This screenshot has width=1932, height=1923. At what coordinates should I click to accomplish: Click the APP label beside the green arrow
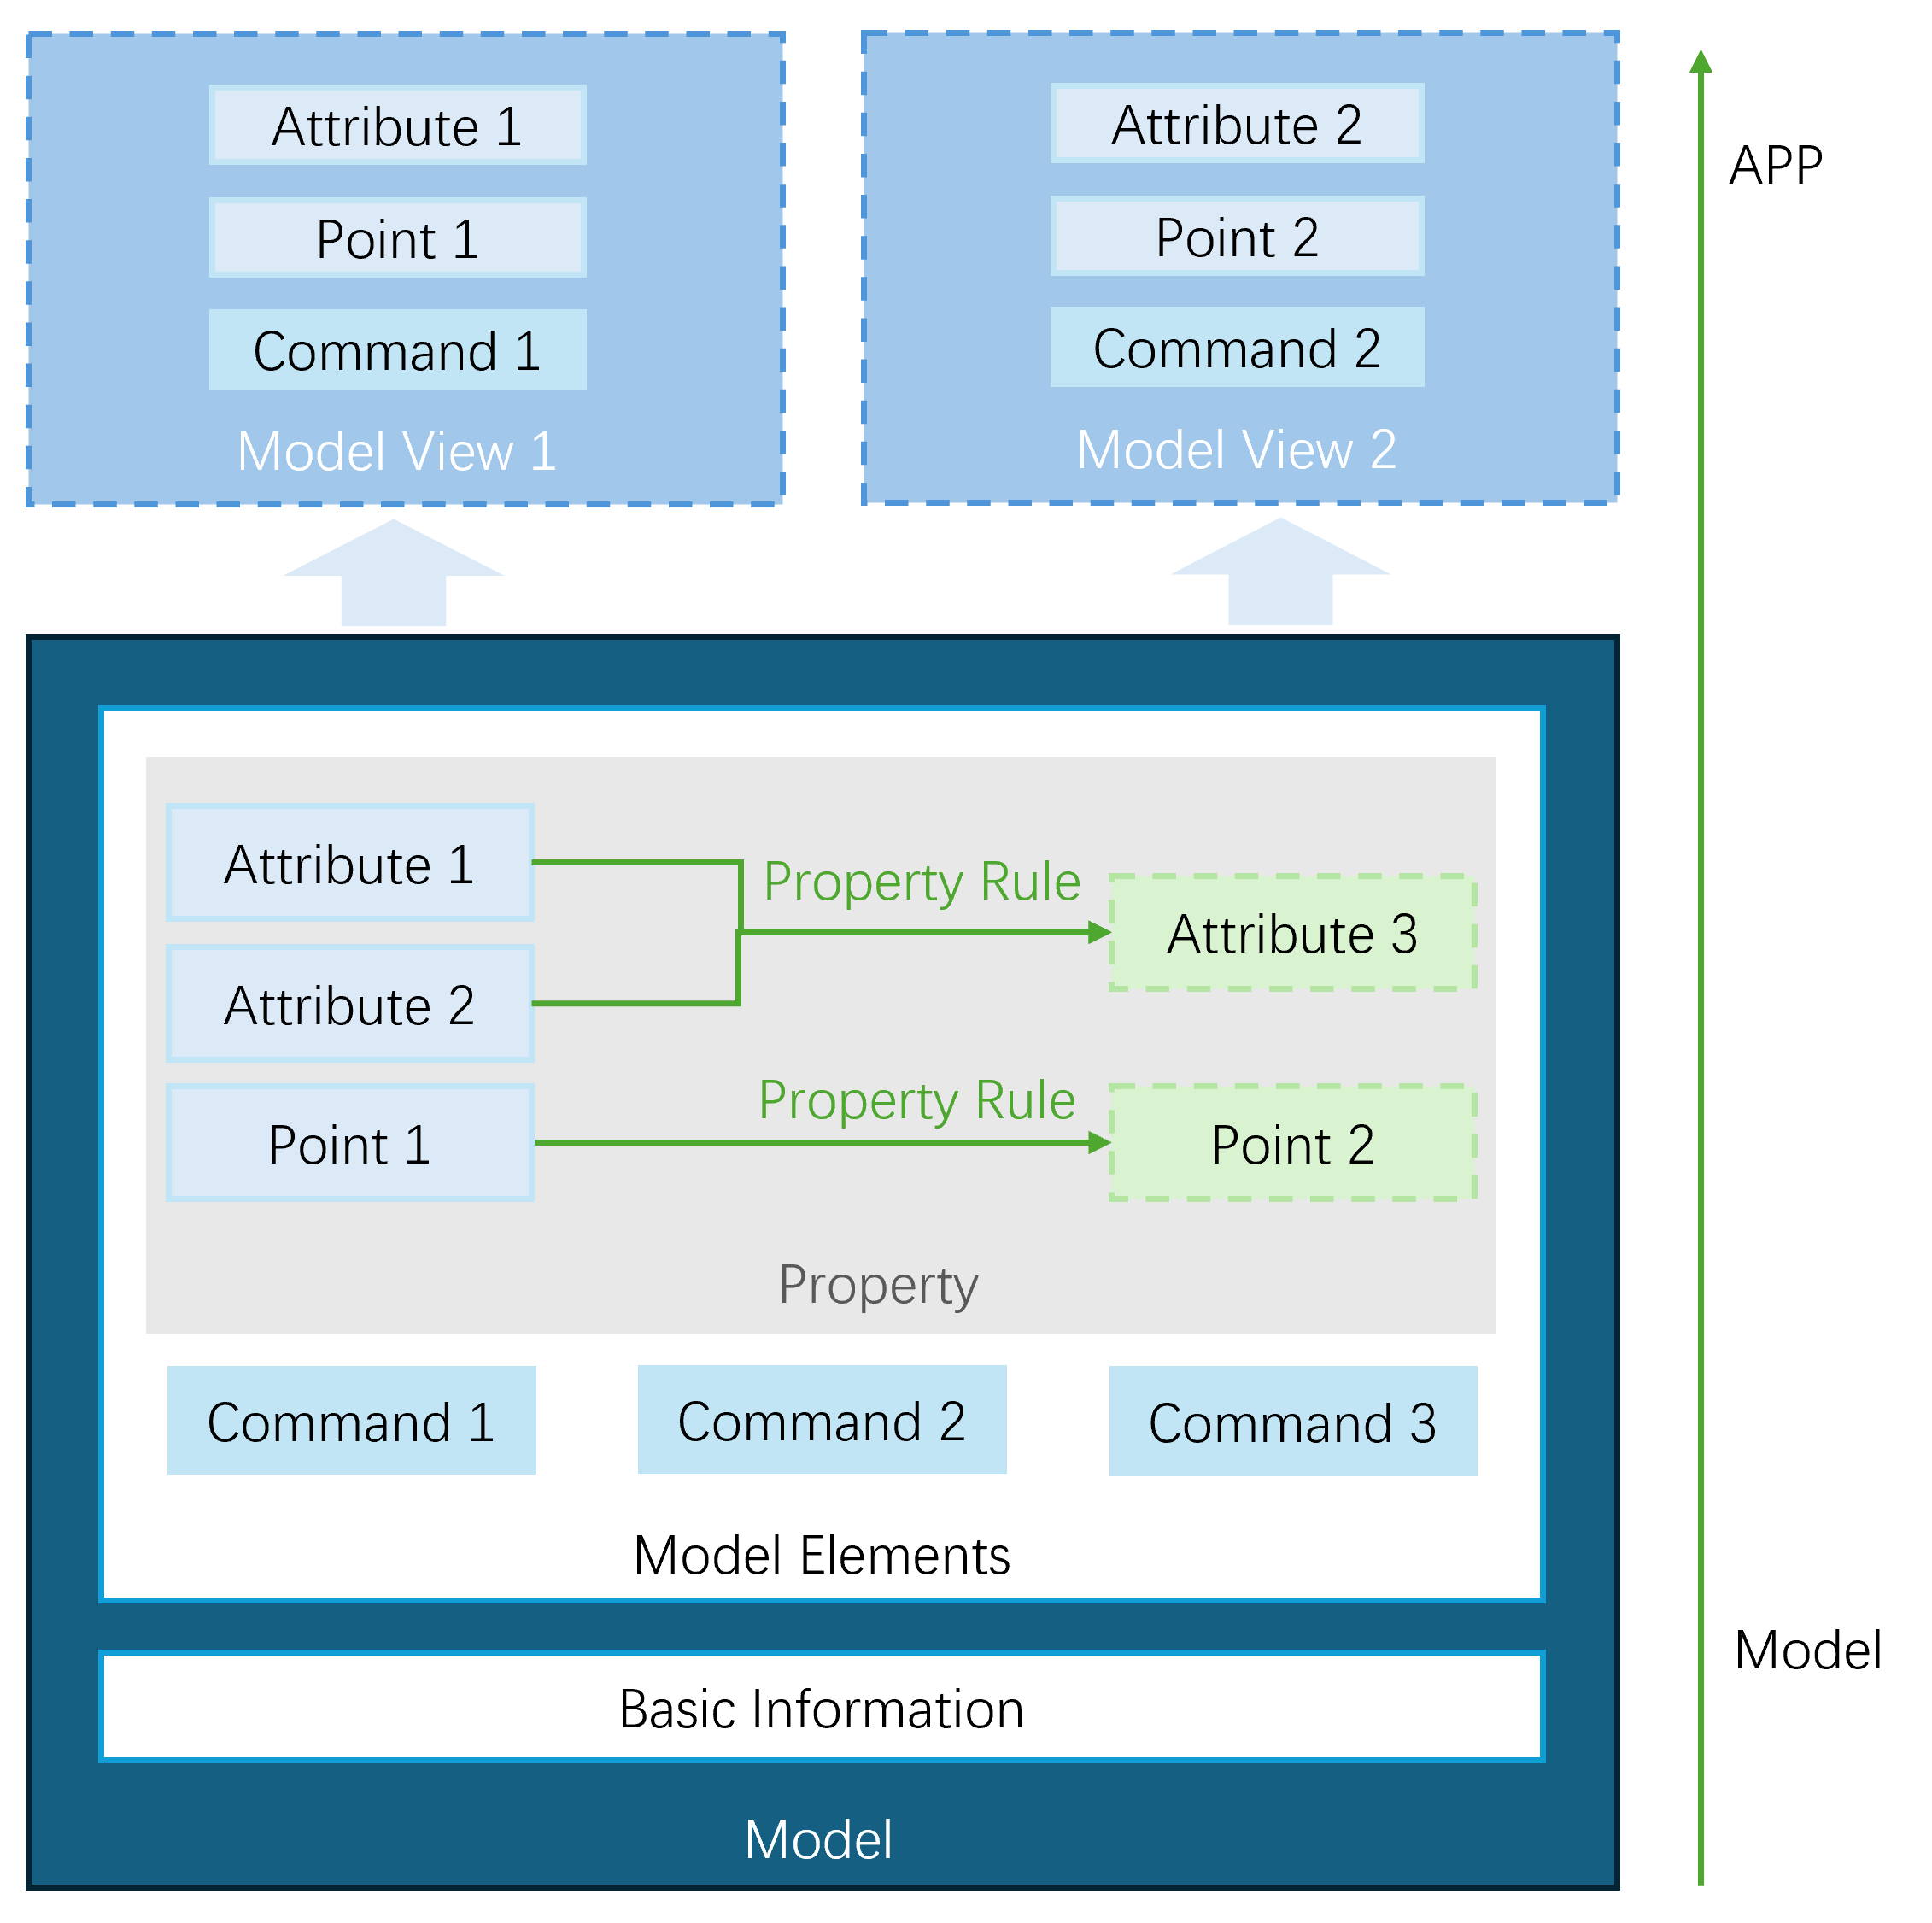1776,164
